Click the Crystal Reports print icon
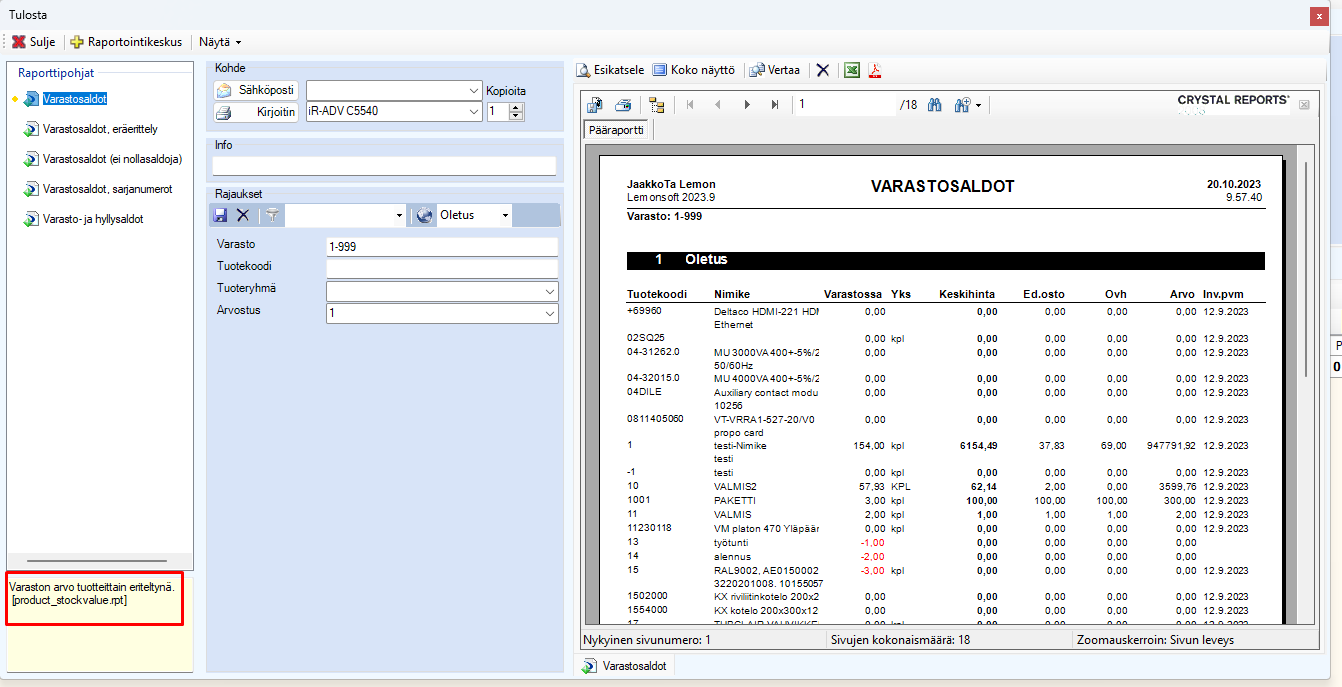Viewport: 1342px width, 687px height. (x=623, y=105)
